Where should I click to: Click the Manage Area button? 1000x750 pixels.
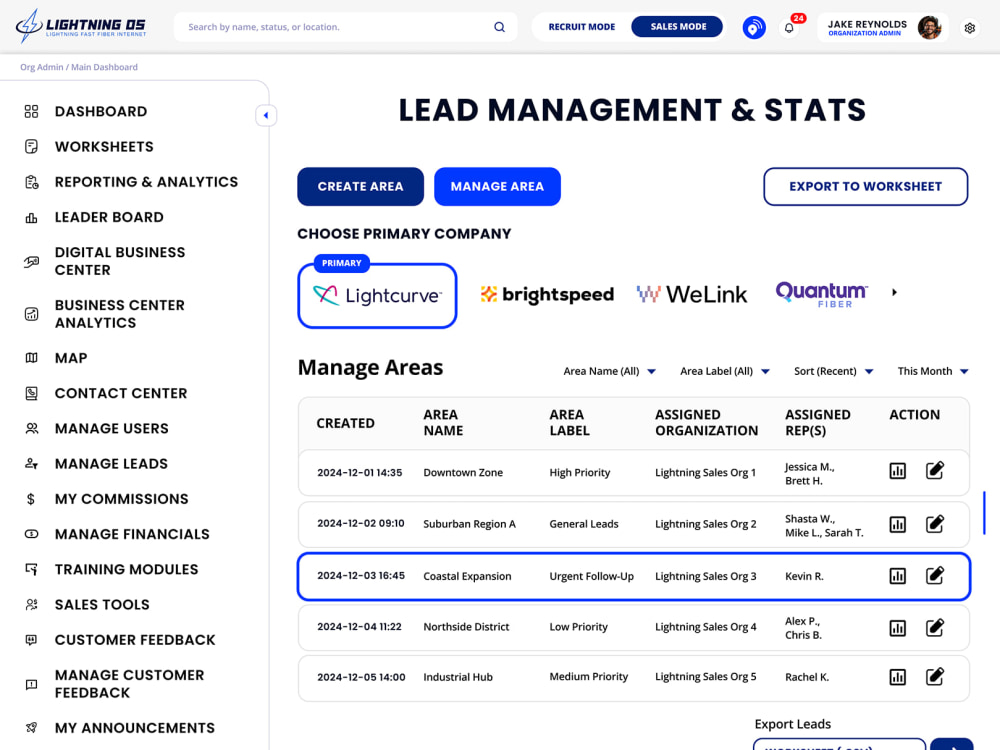pyautogui.click(x=497, y=187)
